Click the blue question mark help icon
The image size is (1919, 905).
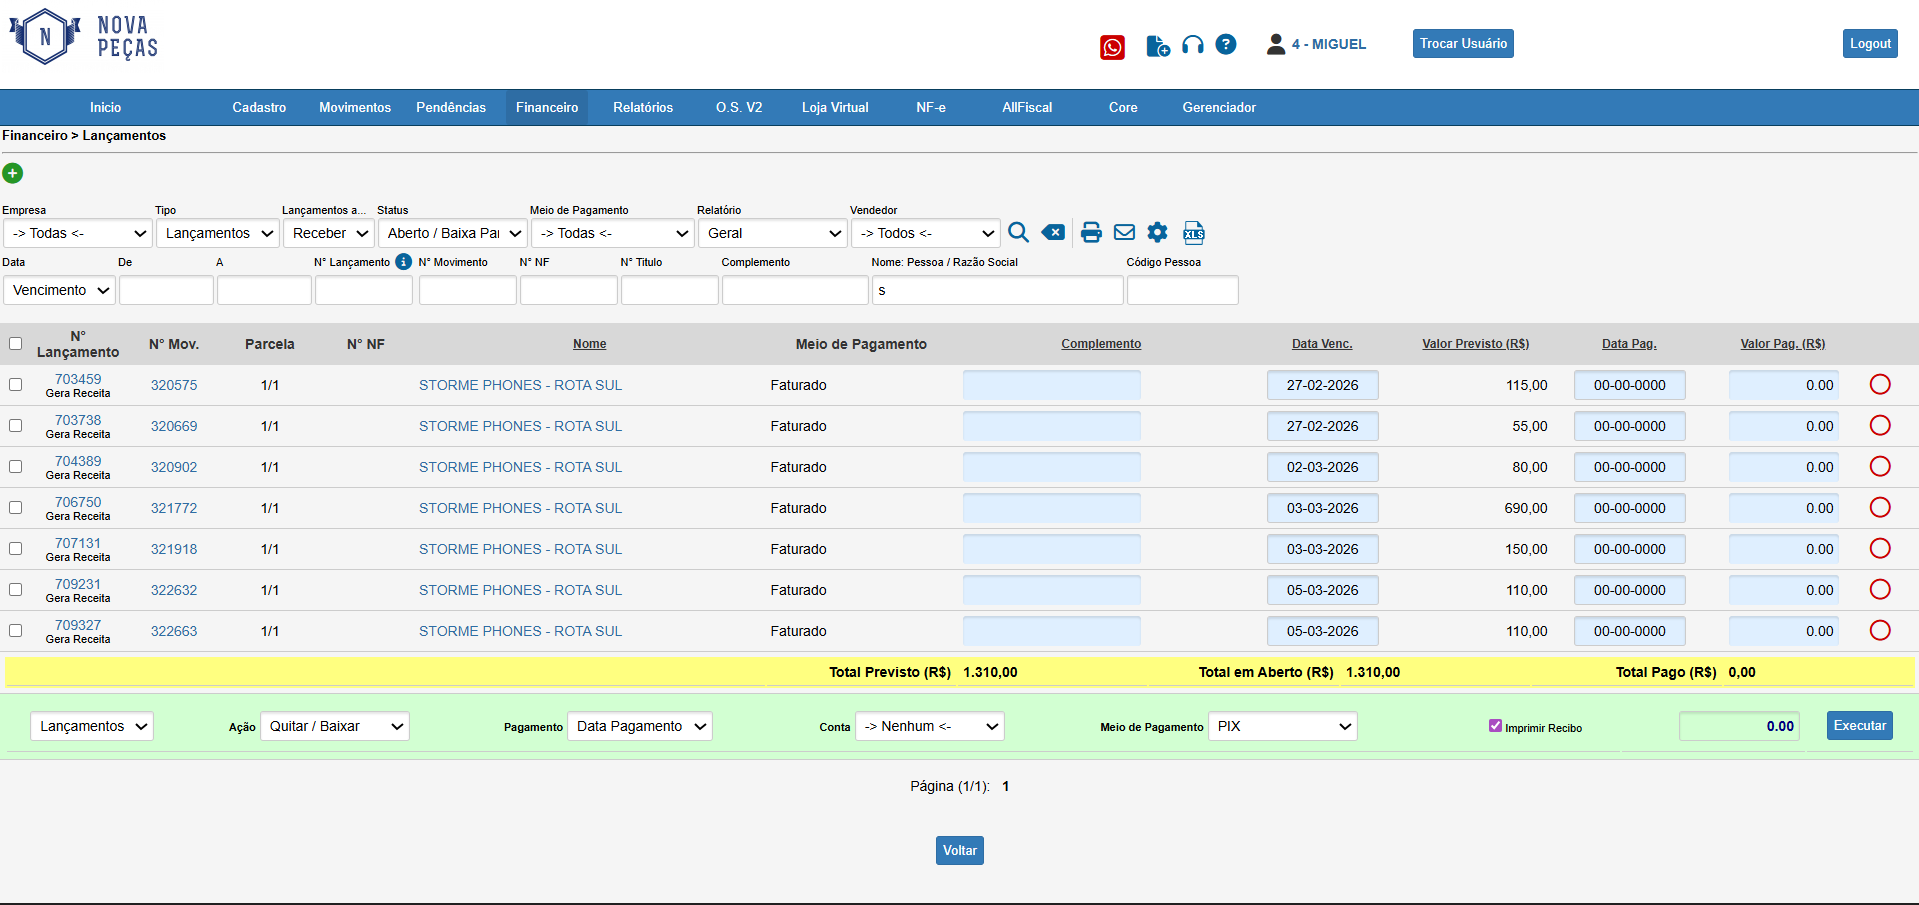1226,45
